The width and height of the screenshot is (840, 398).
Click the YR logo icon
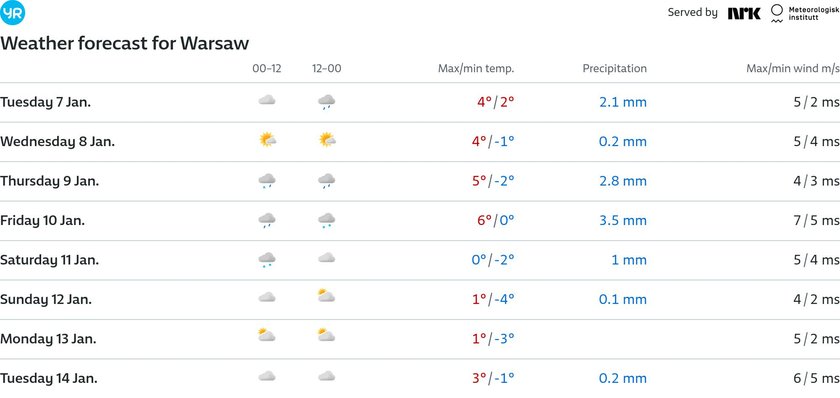12,13
